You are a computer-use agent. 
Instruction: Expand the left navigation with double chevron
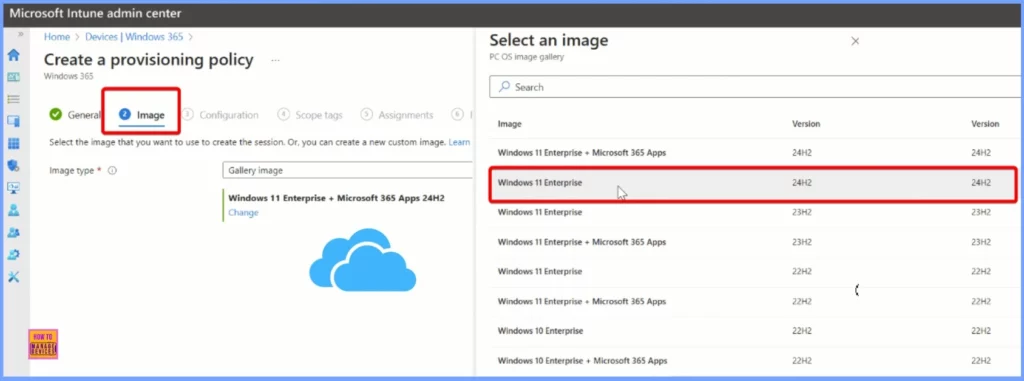(x=20, y=34)
